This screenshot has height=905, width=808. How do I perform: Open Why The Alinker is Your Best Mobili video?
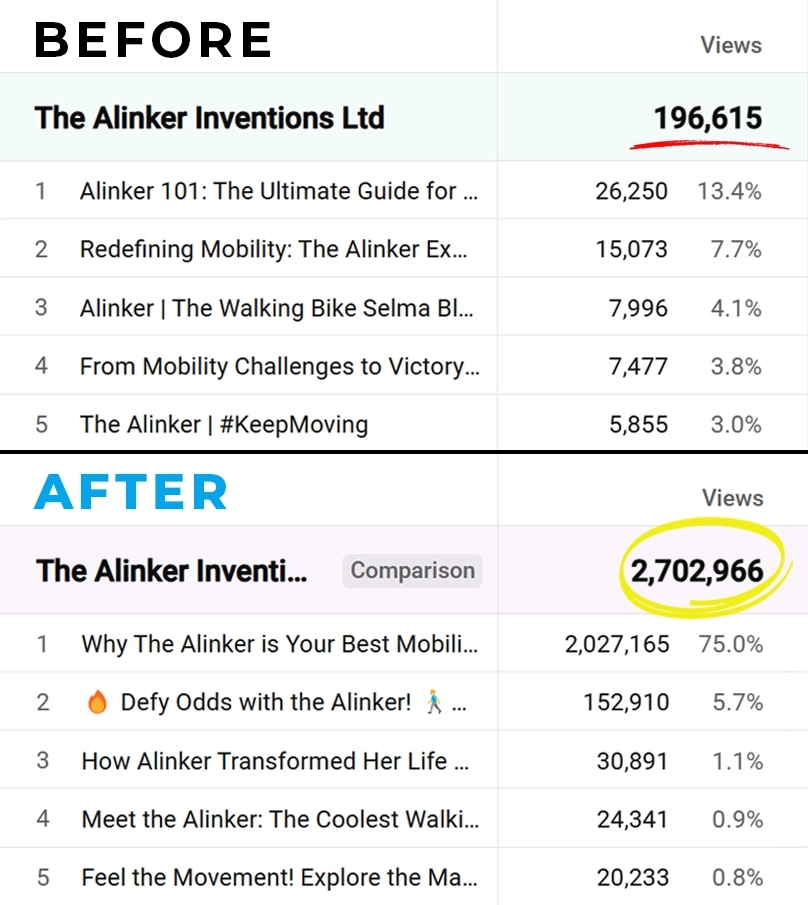280,644
